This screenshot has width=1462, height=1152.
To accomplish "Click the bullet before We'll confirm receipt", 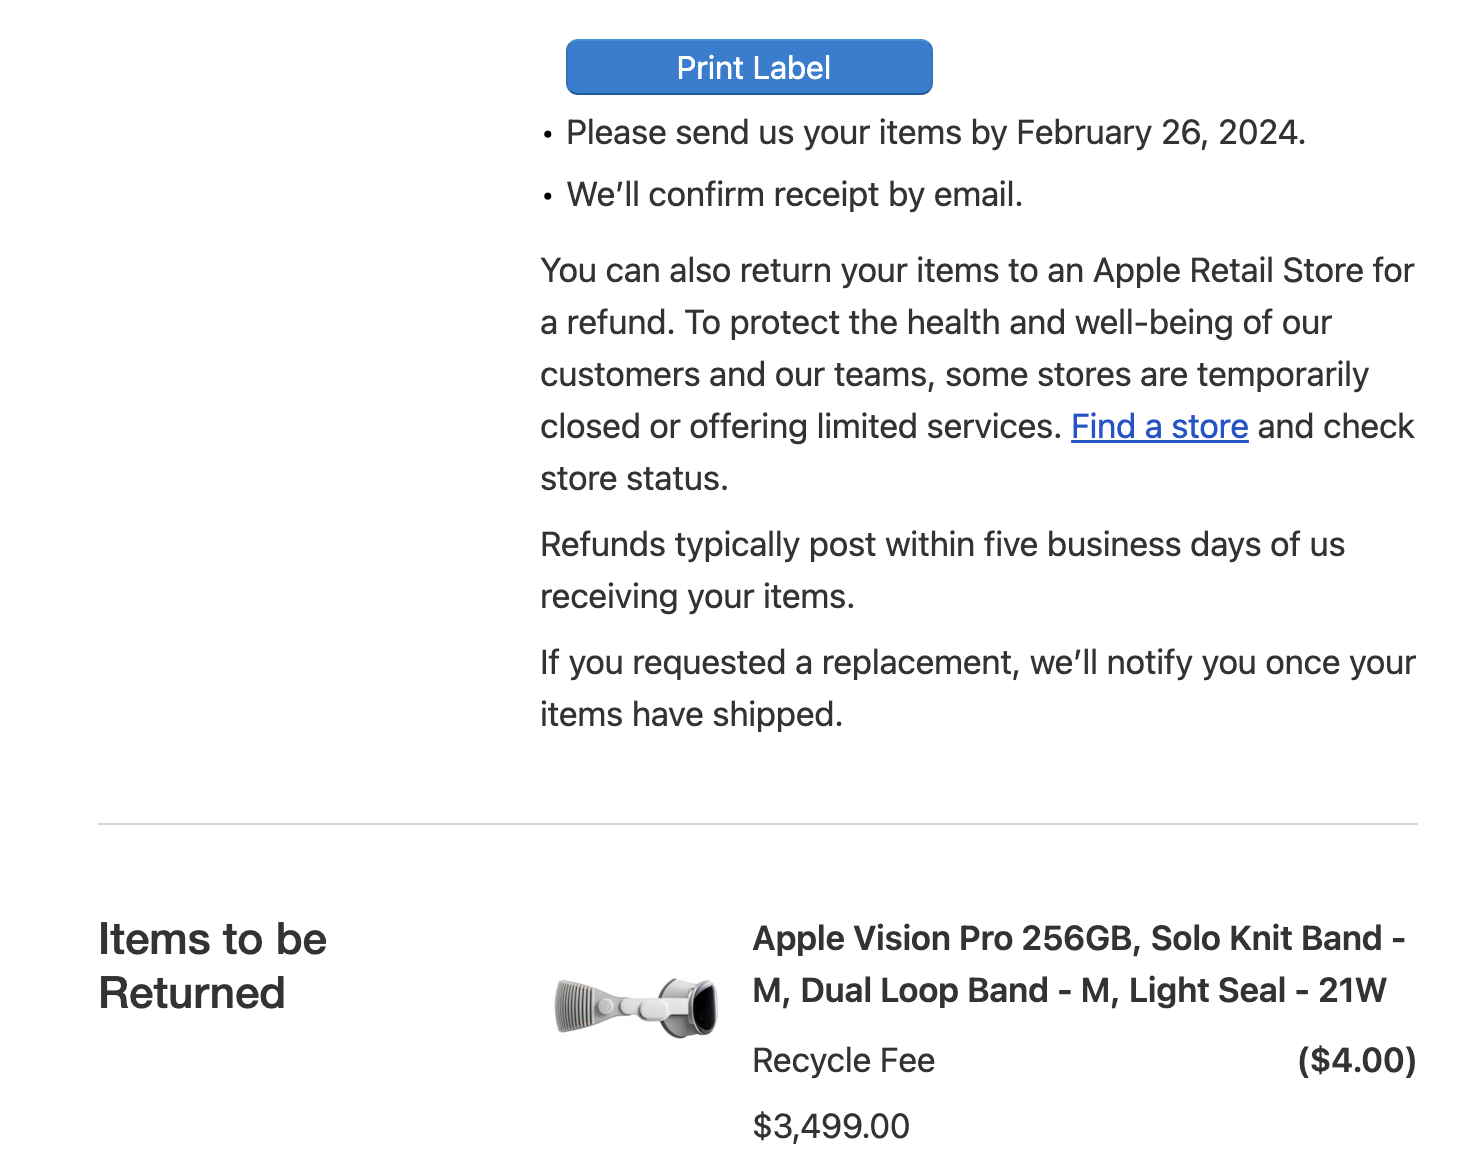I will point(547,197).
